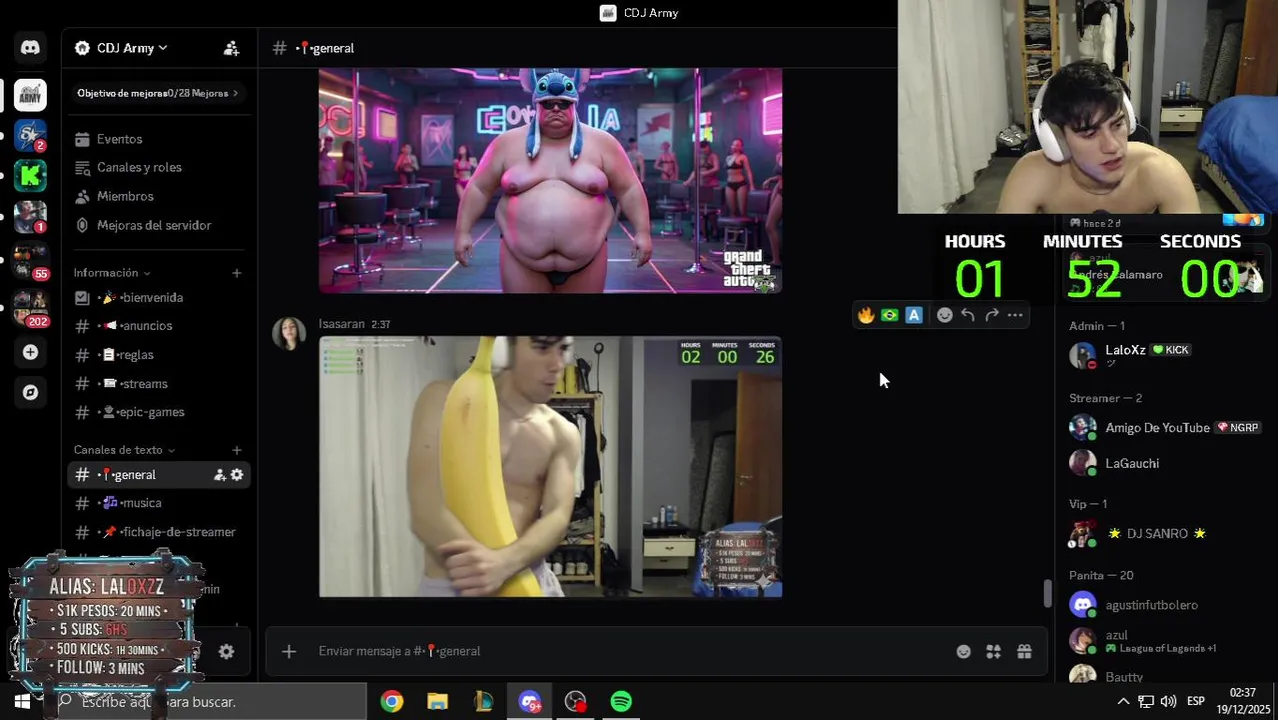Open the green K server icon

(x=30, y=176)
